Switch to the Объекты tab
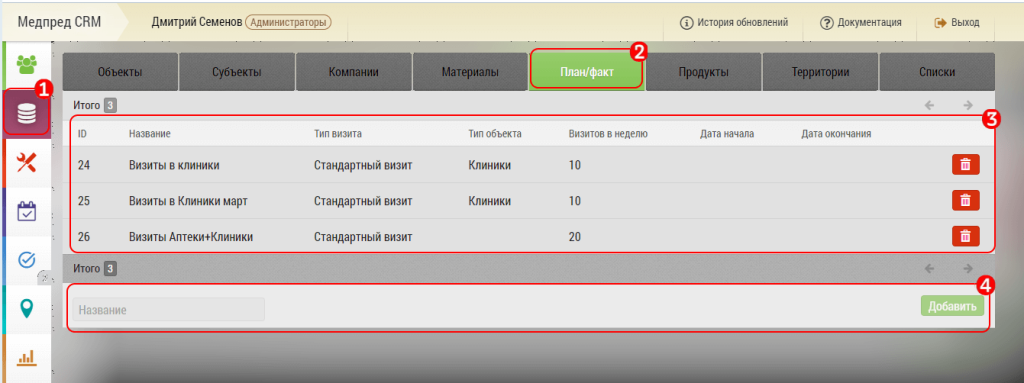Screen dimensions: 1024x383 [120, 72]
